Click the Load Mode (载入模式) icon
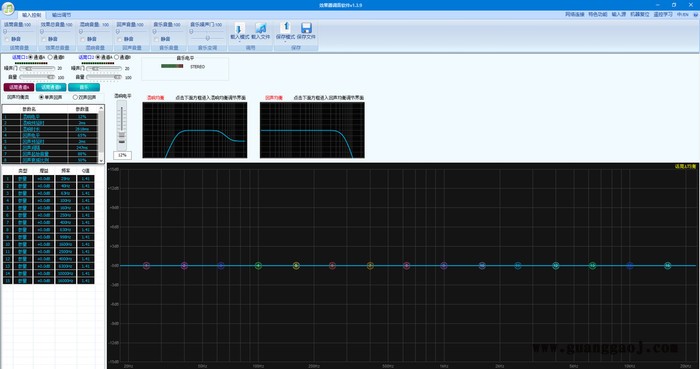The width and height of the screenshot is (700, 369). (239, 28)
